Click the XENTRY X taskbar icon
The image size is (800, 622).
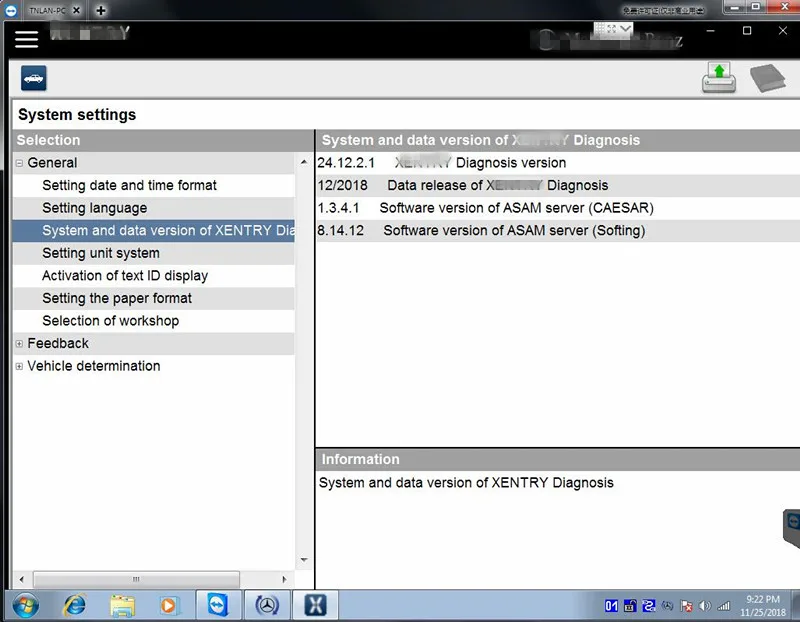(315, 606)
